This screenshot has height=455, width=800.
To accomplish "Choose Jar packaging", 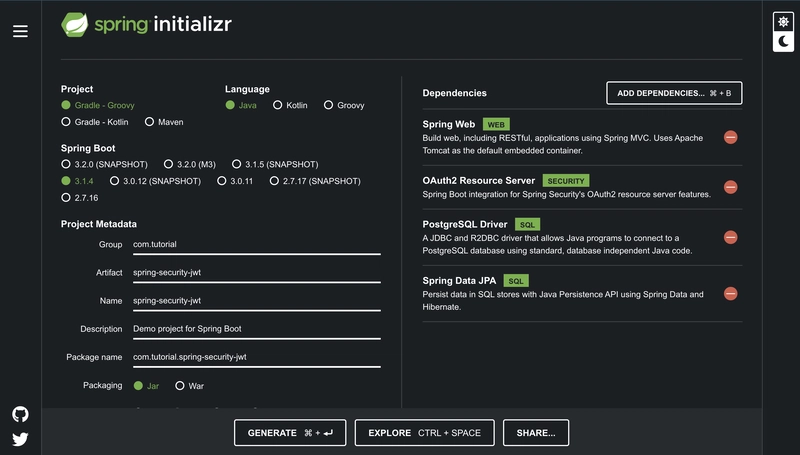I will pyautogui.click(x=146, y=386).
